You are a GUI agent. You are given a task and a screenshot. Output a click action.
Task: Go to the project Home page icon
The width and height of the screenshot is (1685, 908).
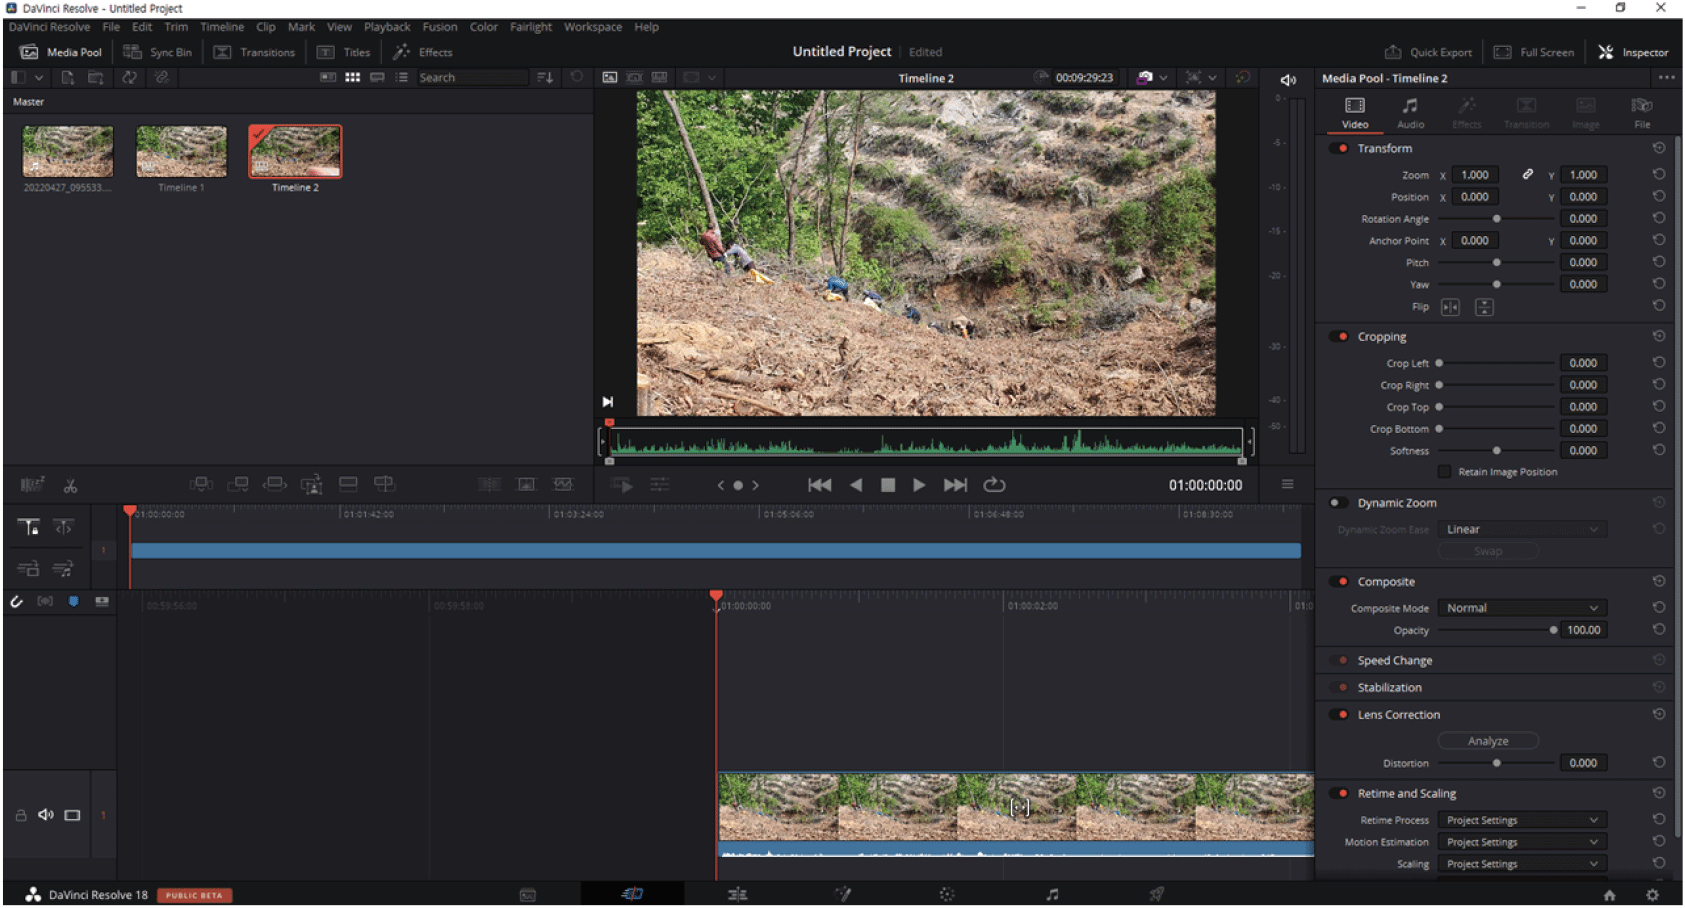tap(1609, 895)
